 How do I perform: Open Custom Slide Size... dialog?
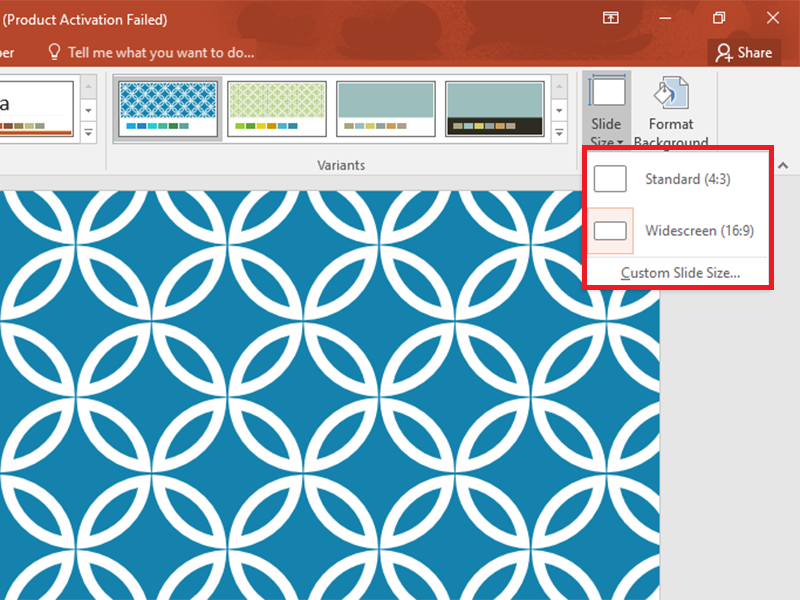679,273
